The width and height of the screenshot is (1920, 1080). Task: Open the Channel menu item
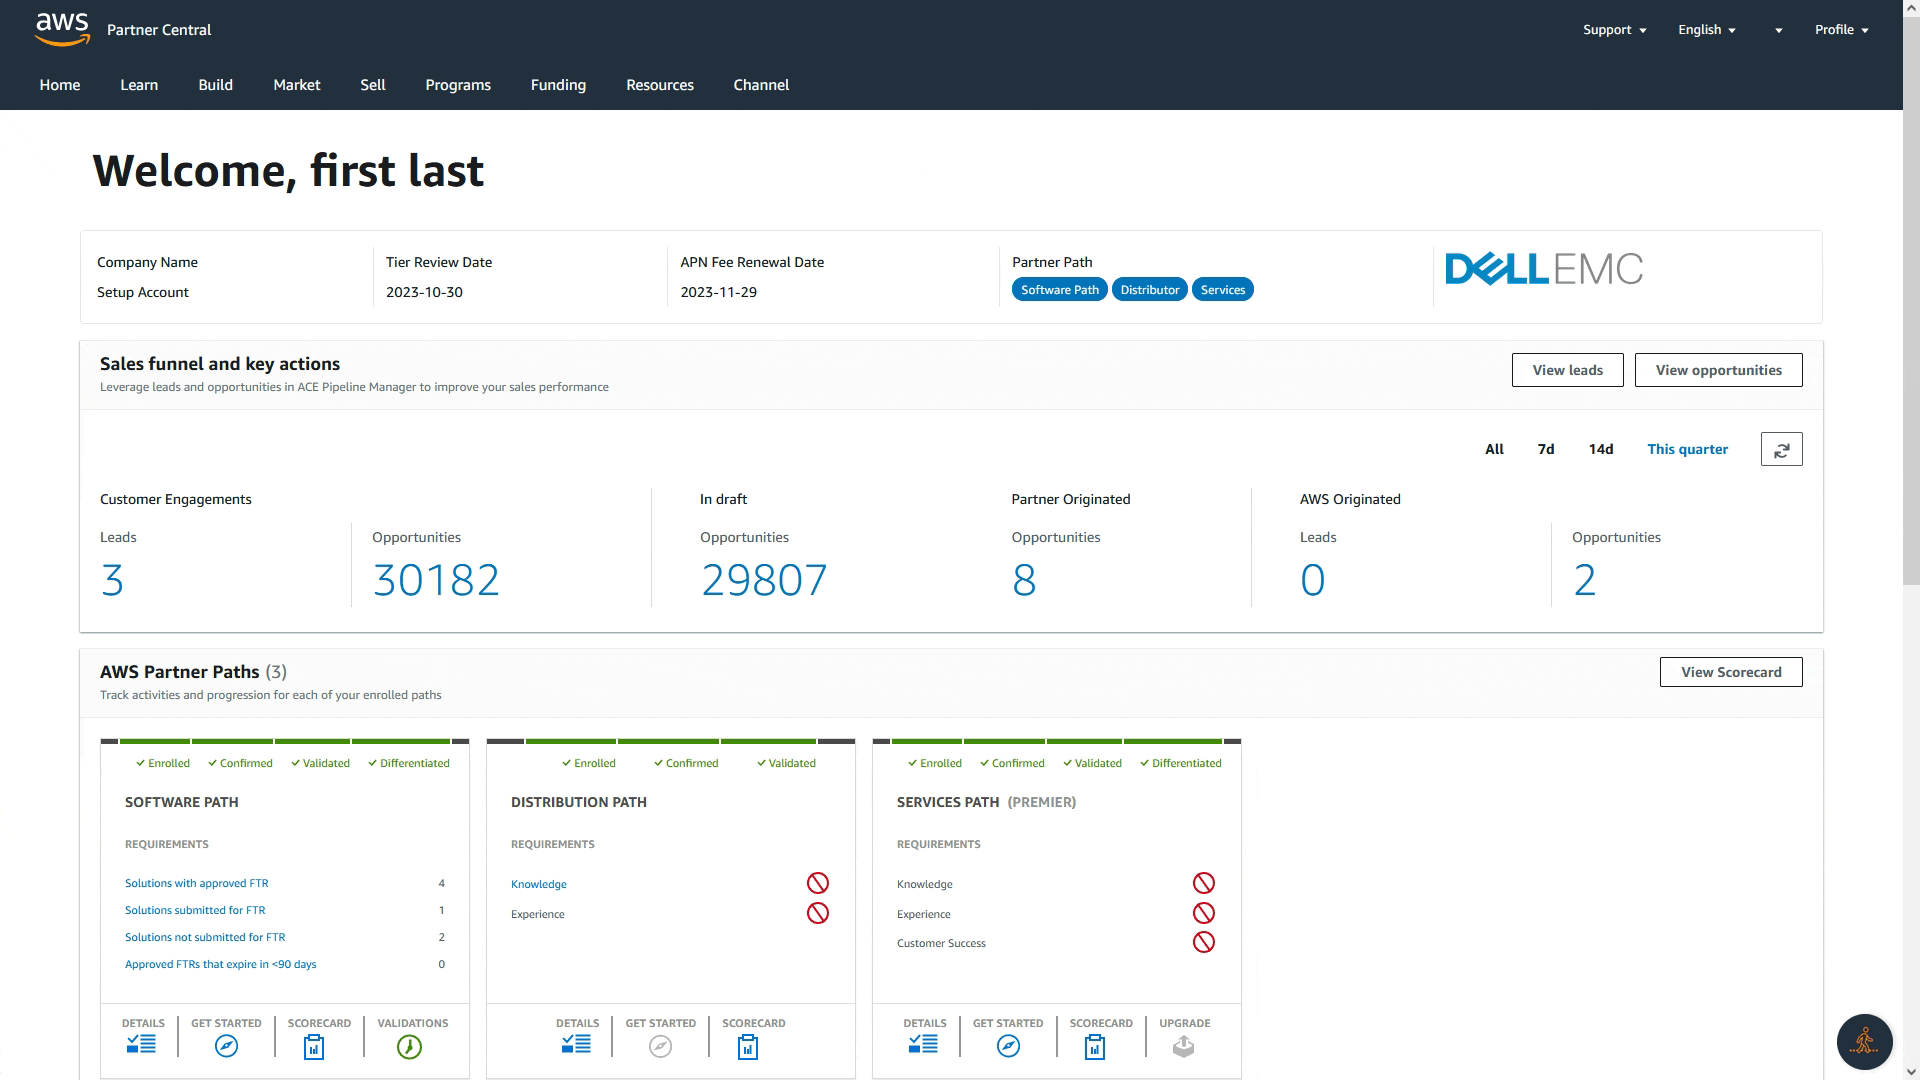pyautogui.click(x=762, y=84)
